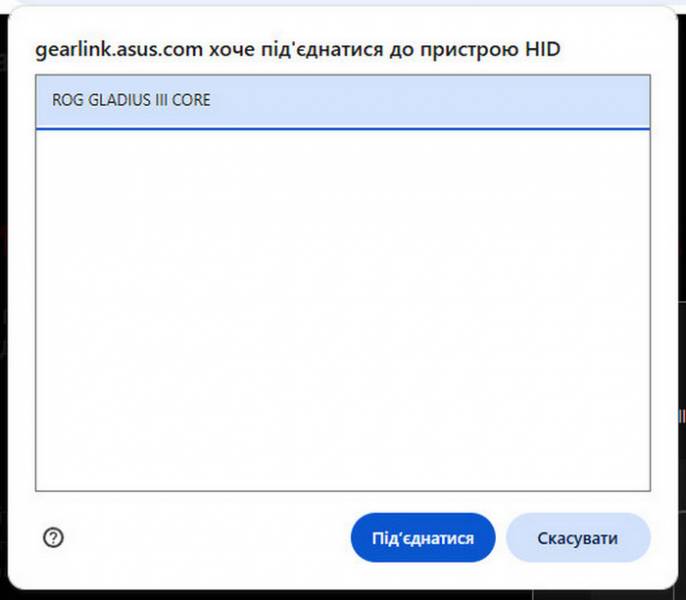Cancel the HID device connection dialog
The height and width of the screenshot is (600, 686).
pyautogui.click(x=578, y=538)
